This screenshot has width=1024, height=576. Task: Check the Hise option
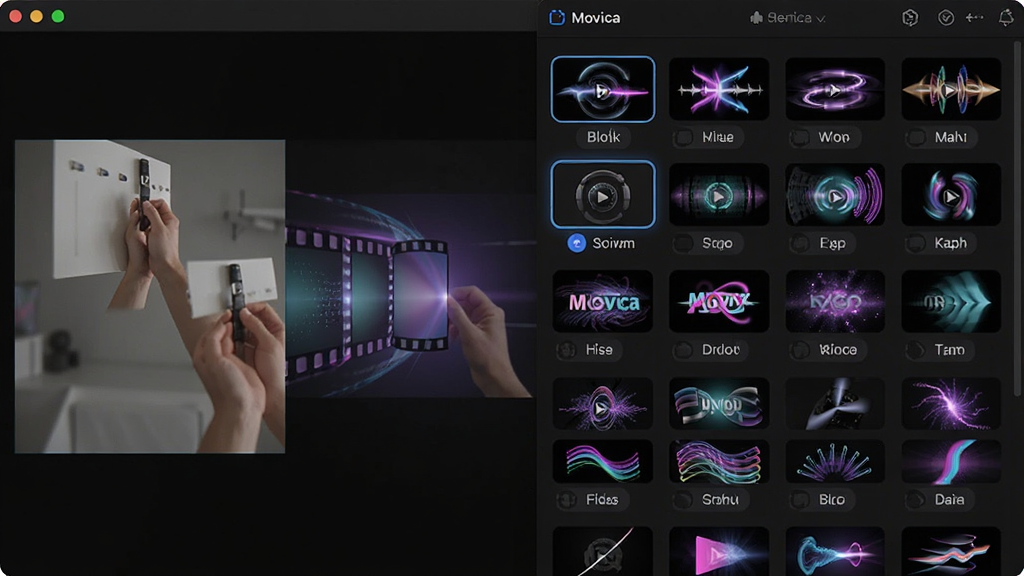tap(567, 350)
